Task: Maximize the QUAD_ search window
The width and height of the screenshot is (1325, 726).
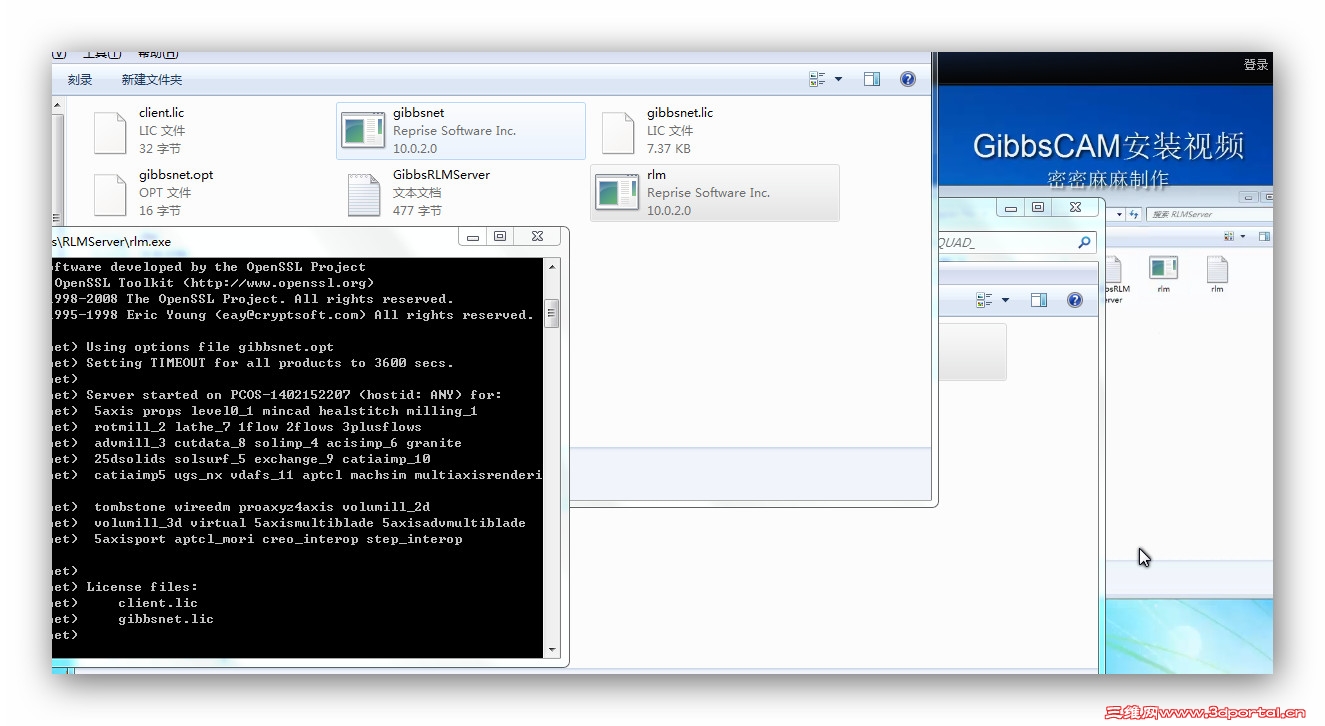Action: coord(1038,207)
